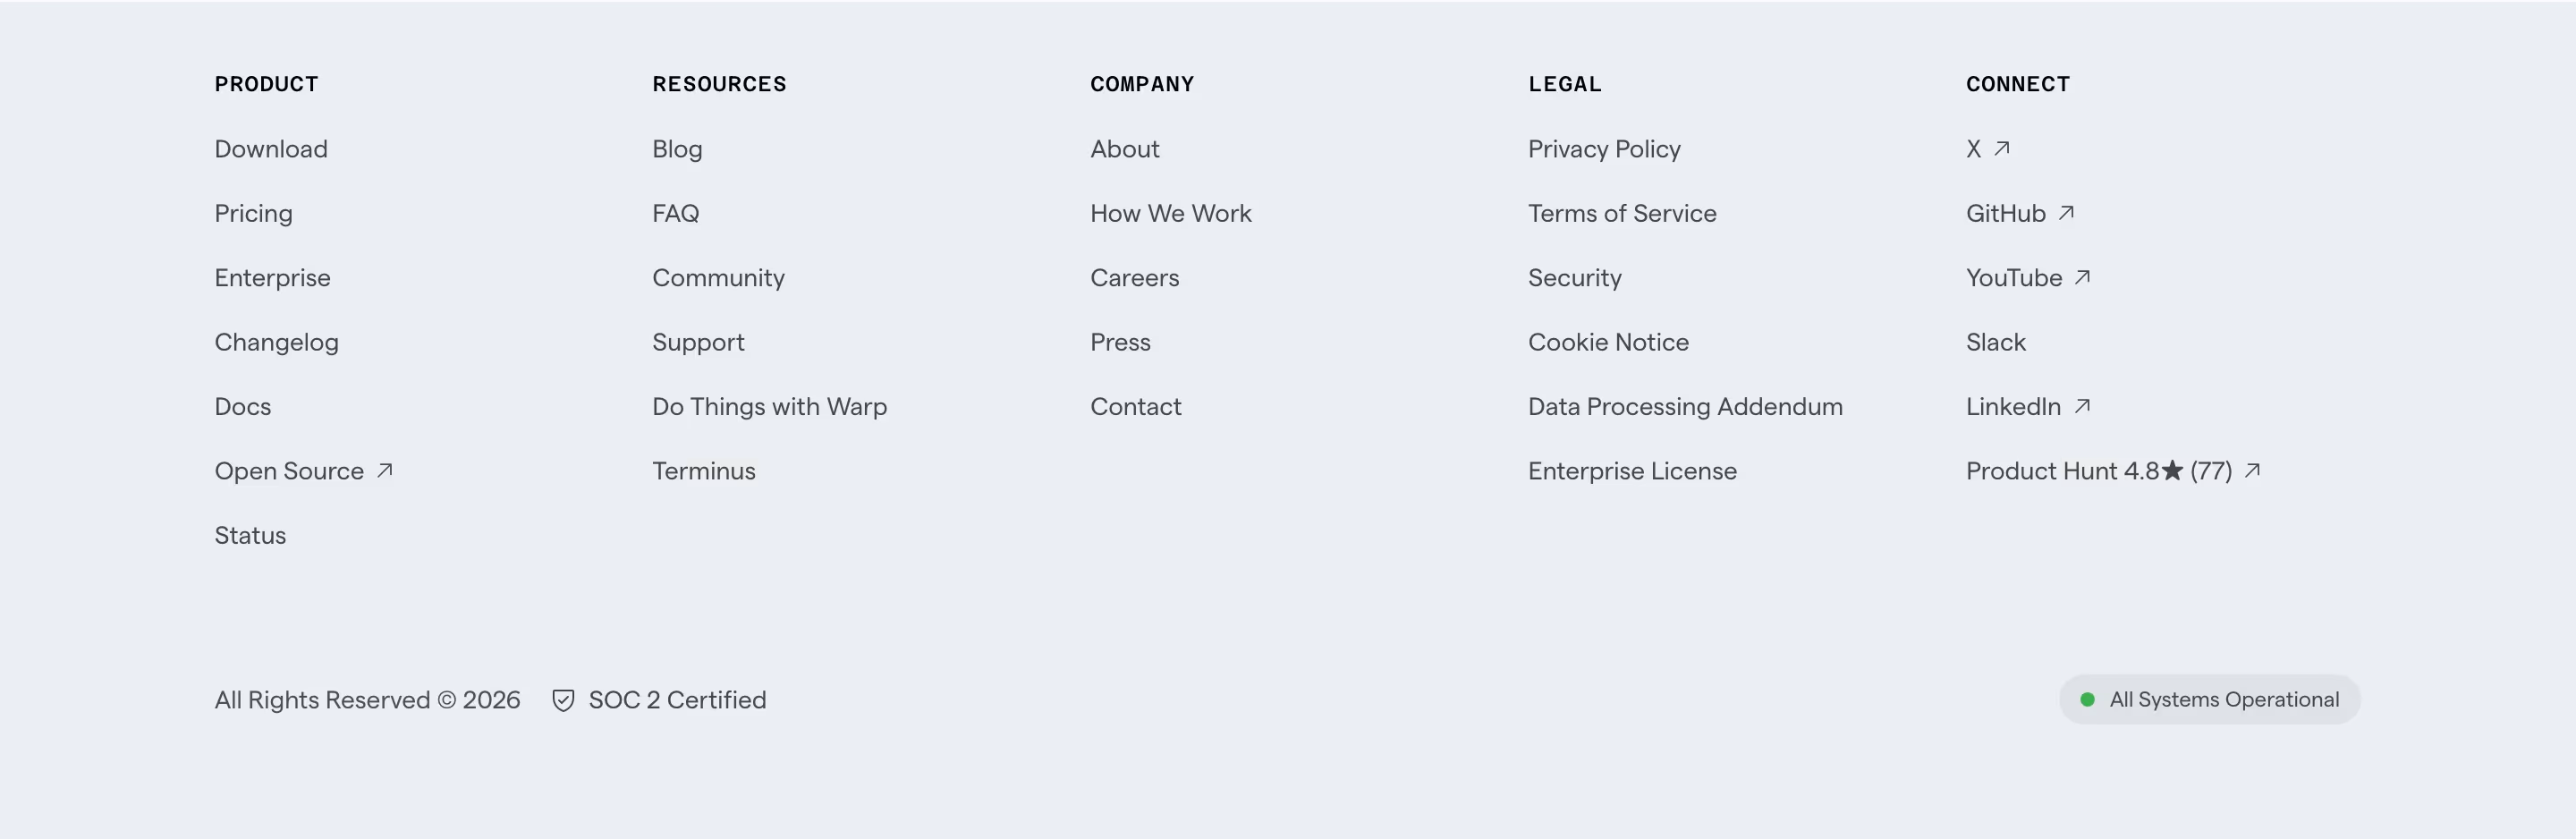This screenshot has height=839, width=2576.
Task: Click the shield icon by SOC 2 Certified
Action: pos(563,700)
